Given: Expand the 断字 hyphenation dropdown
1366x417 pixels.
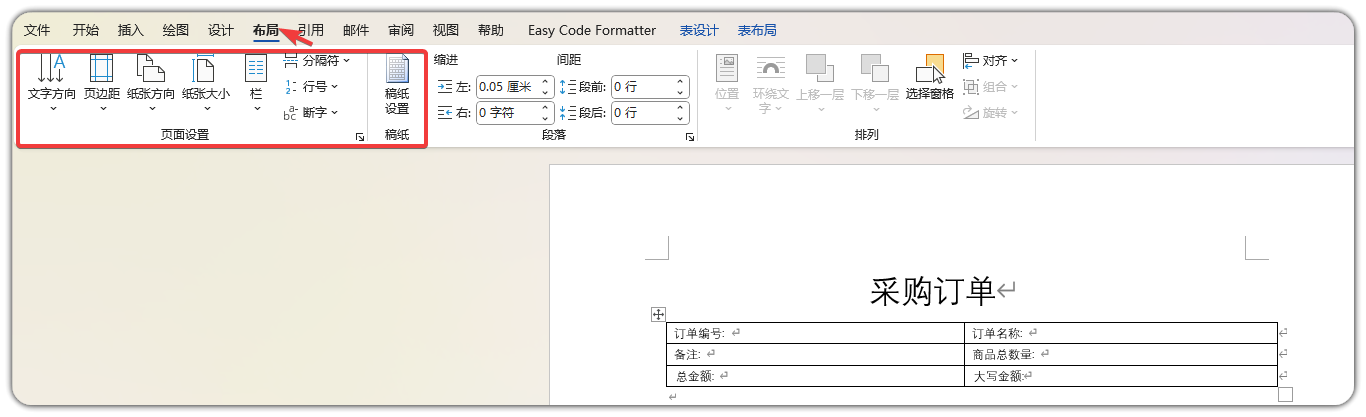Looking at the screenshot, I should point(312,112).
